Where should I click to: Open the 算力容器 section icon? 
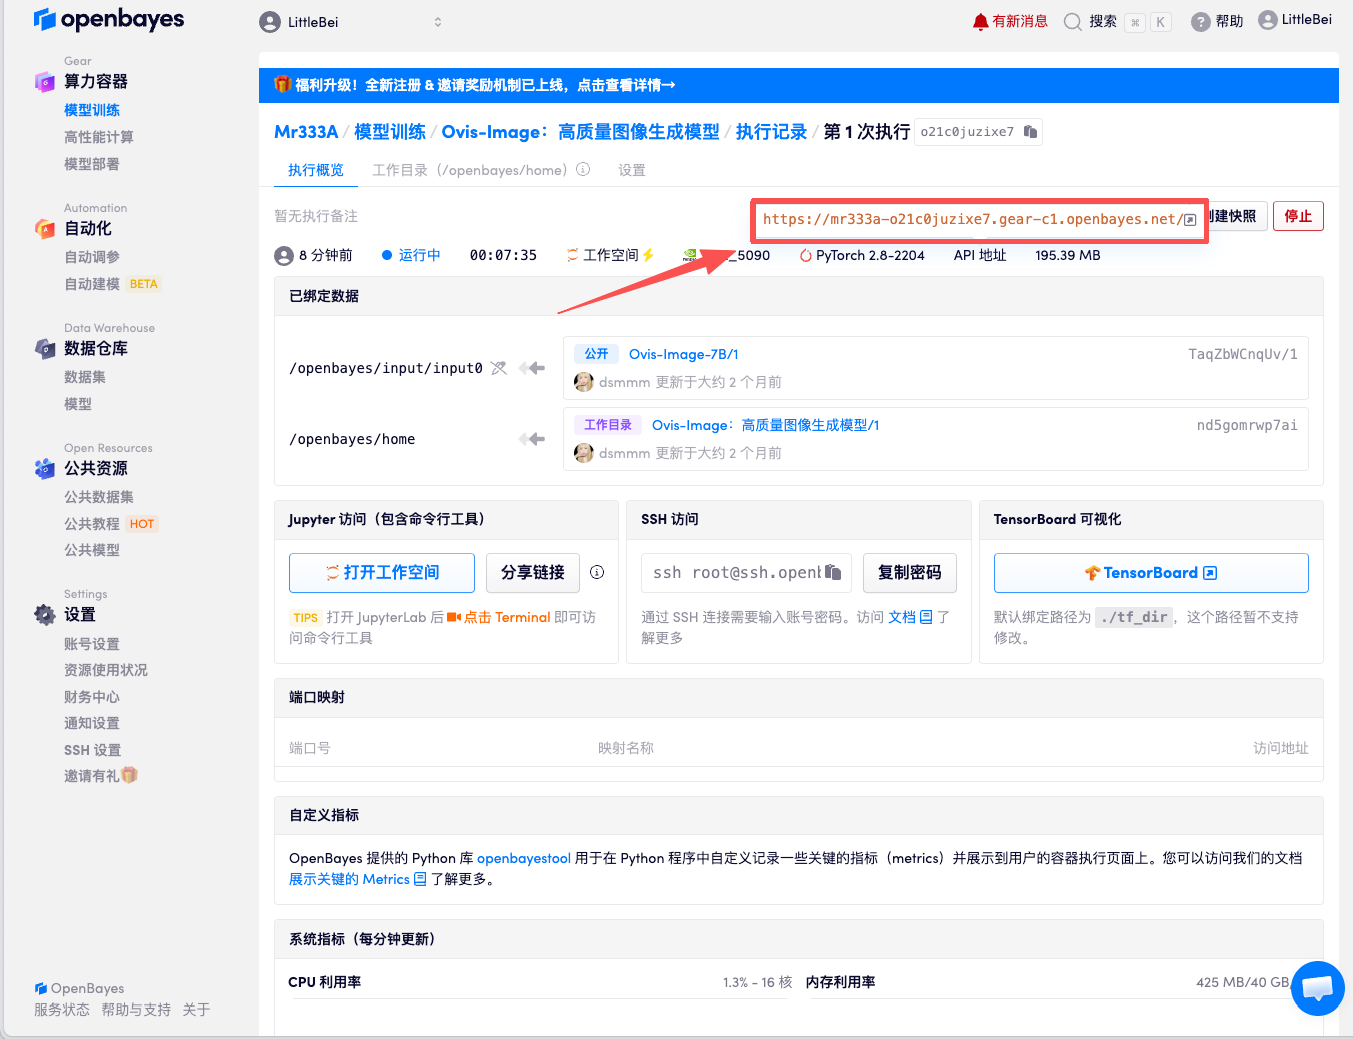45,82
